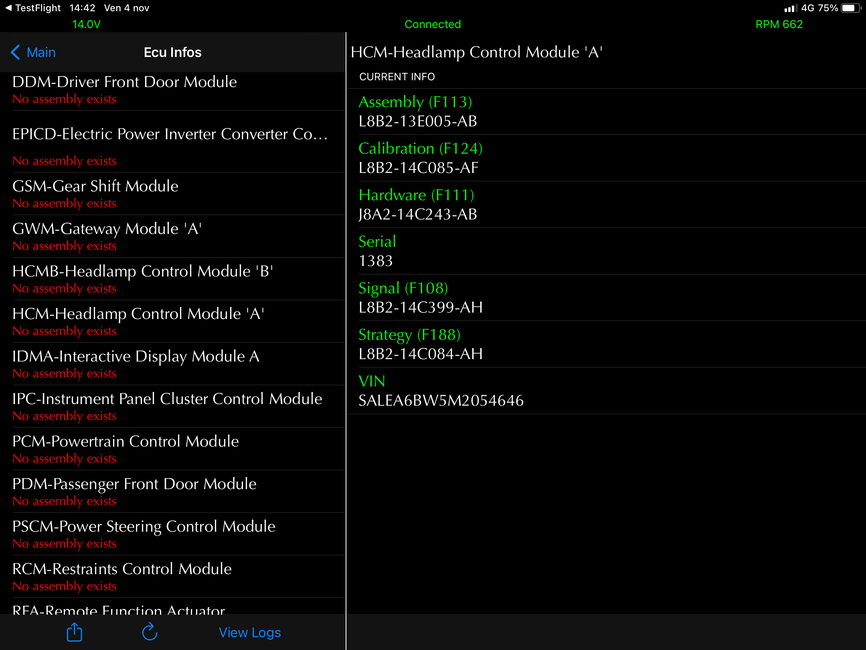Select PDM-Passenger Front Door Module
Screen dimensions: 866x650
point(172,492)
